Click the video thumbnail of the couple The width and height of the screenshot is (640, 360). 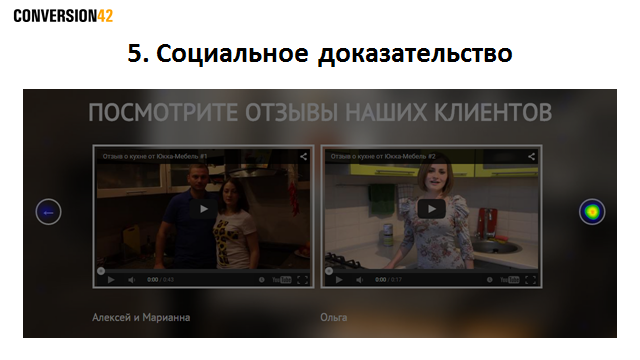pos(203,216)
